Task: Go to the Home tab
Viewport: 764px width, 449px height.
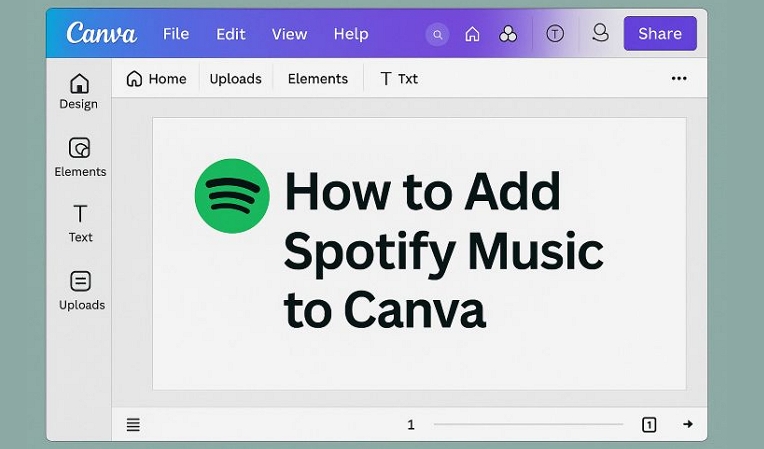Action: (156, 79)
